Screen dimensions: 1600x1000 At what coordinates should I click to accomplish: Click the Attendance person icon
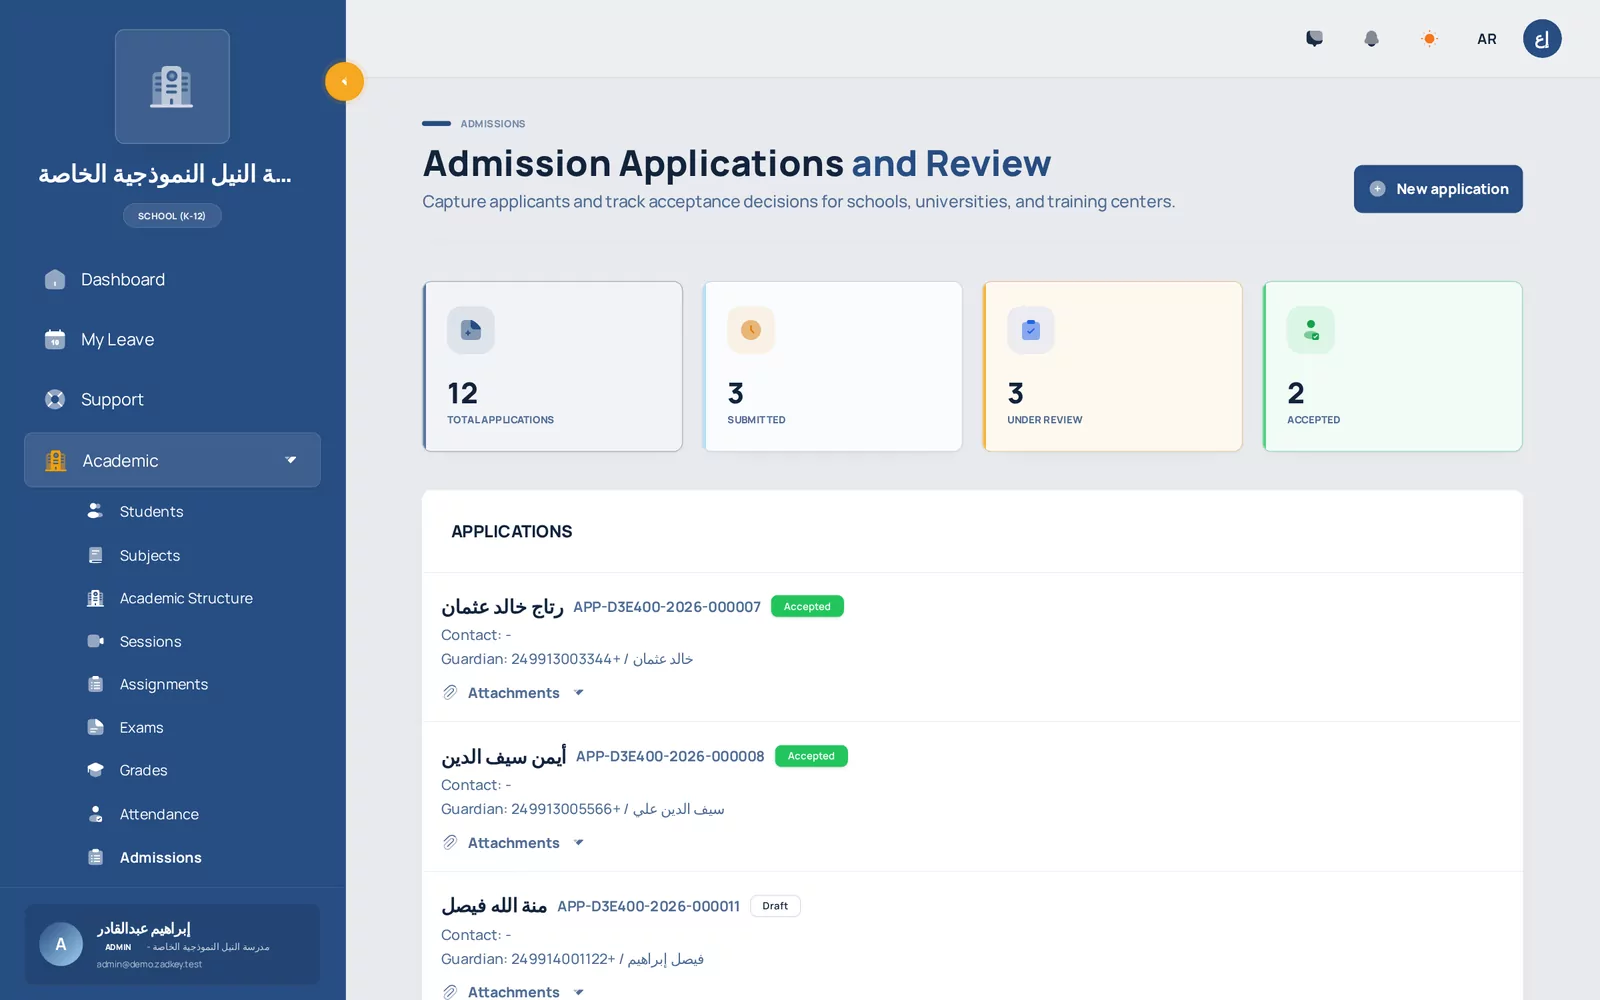(95, 814)
